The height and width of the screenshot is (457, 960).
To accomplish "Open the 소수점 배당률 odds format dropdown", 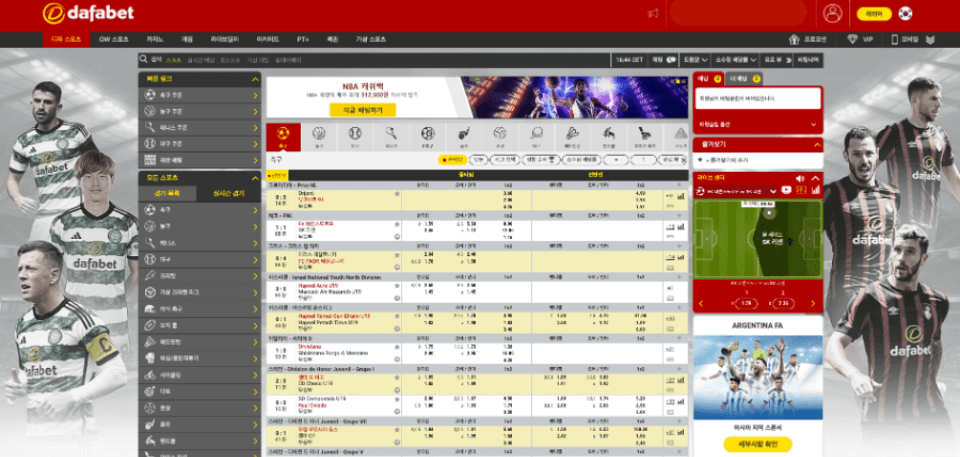I will (735, 59).
